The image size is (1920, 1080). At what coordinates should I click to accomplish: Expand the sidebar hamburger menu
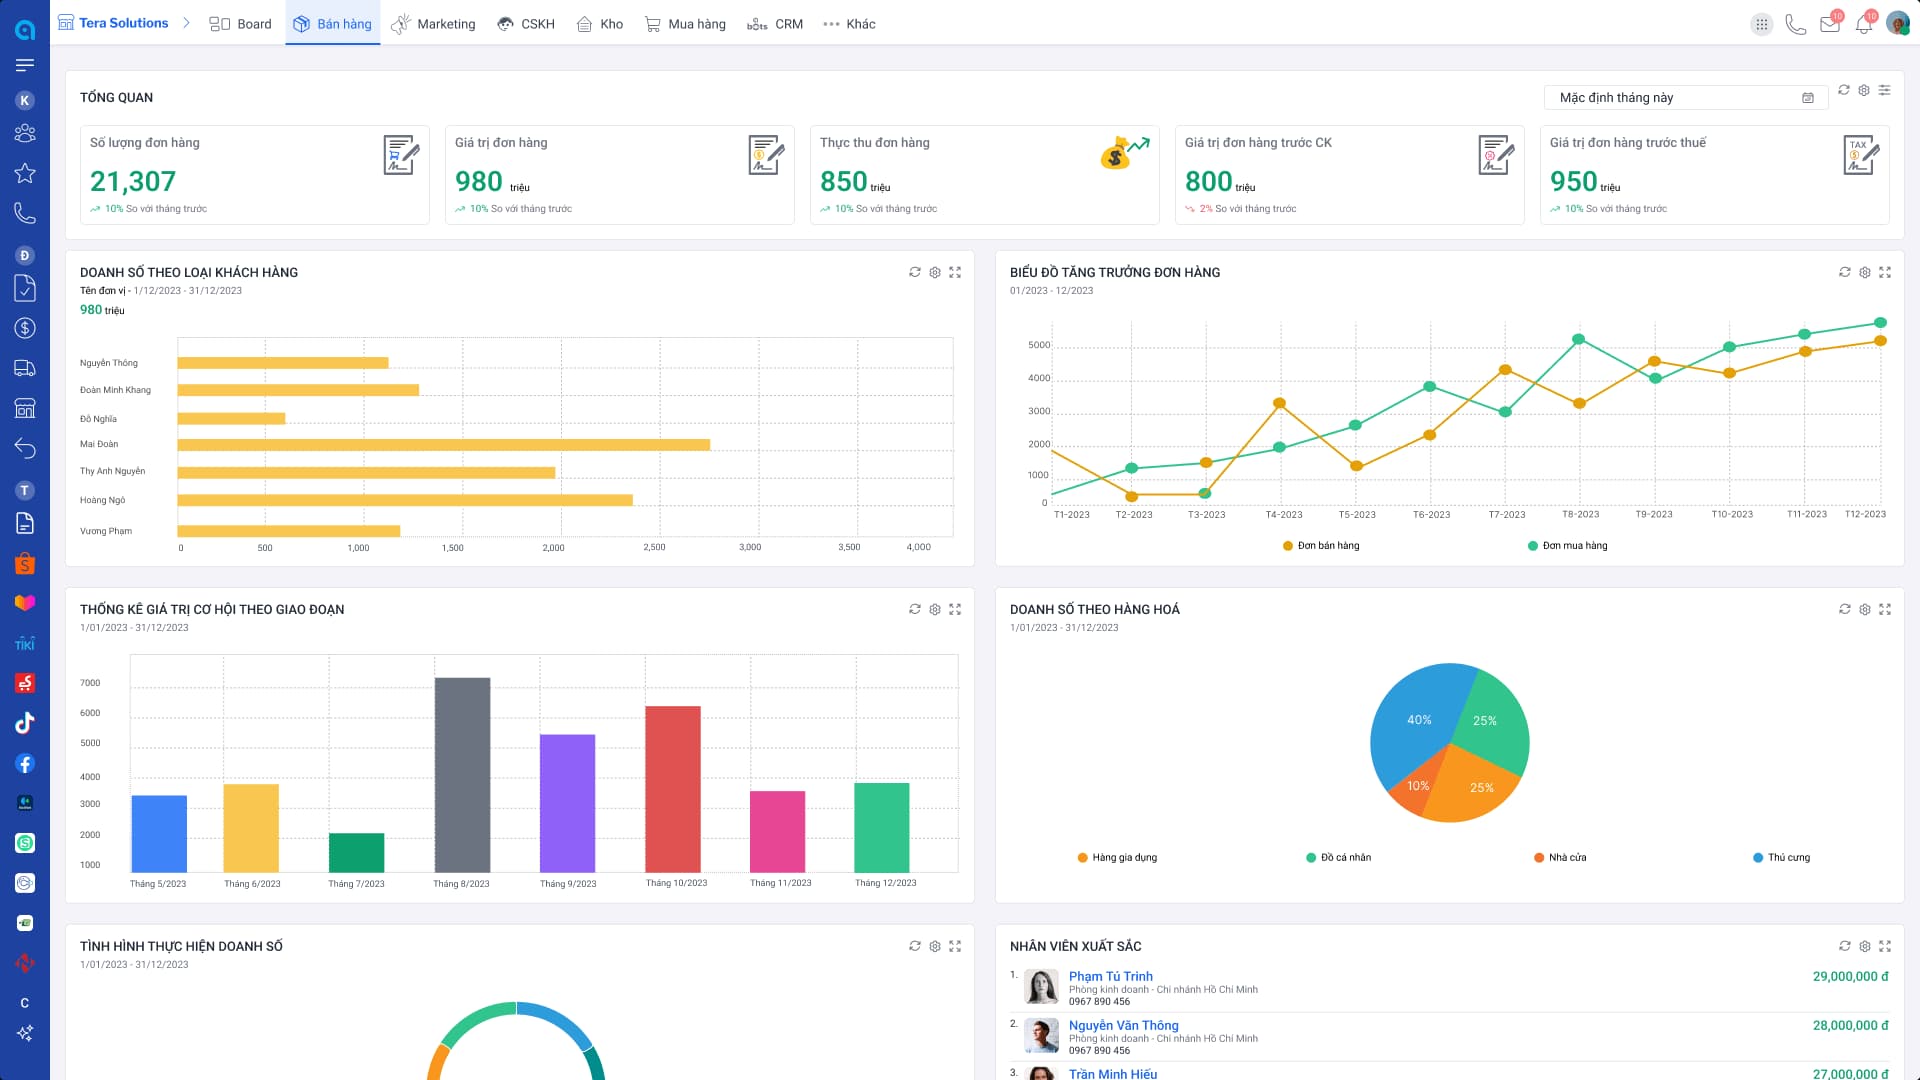[x=25, y=65]
